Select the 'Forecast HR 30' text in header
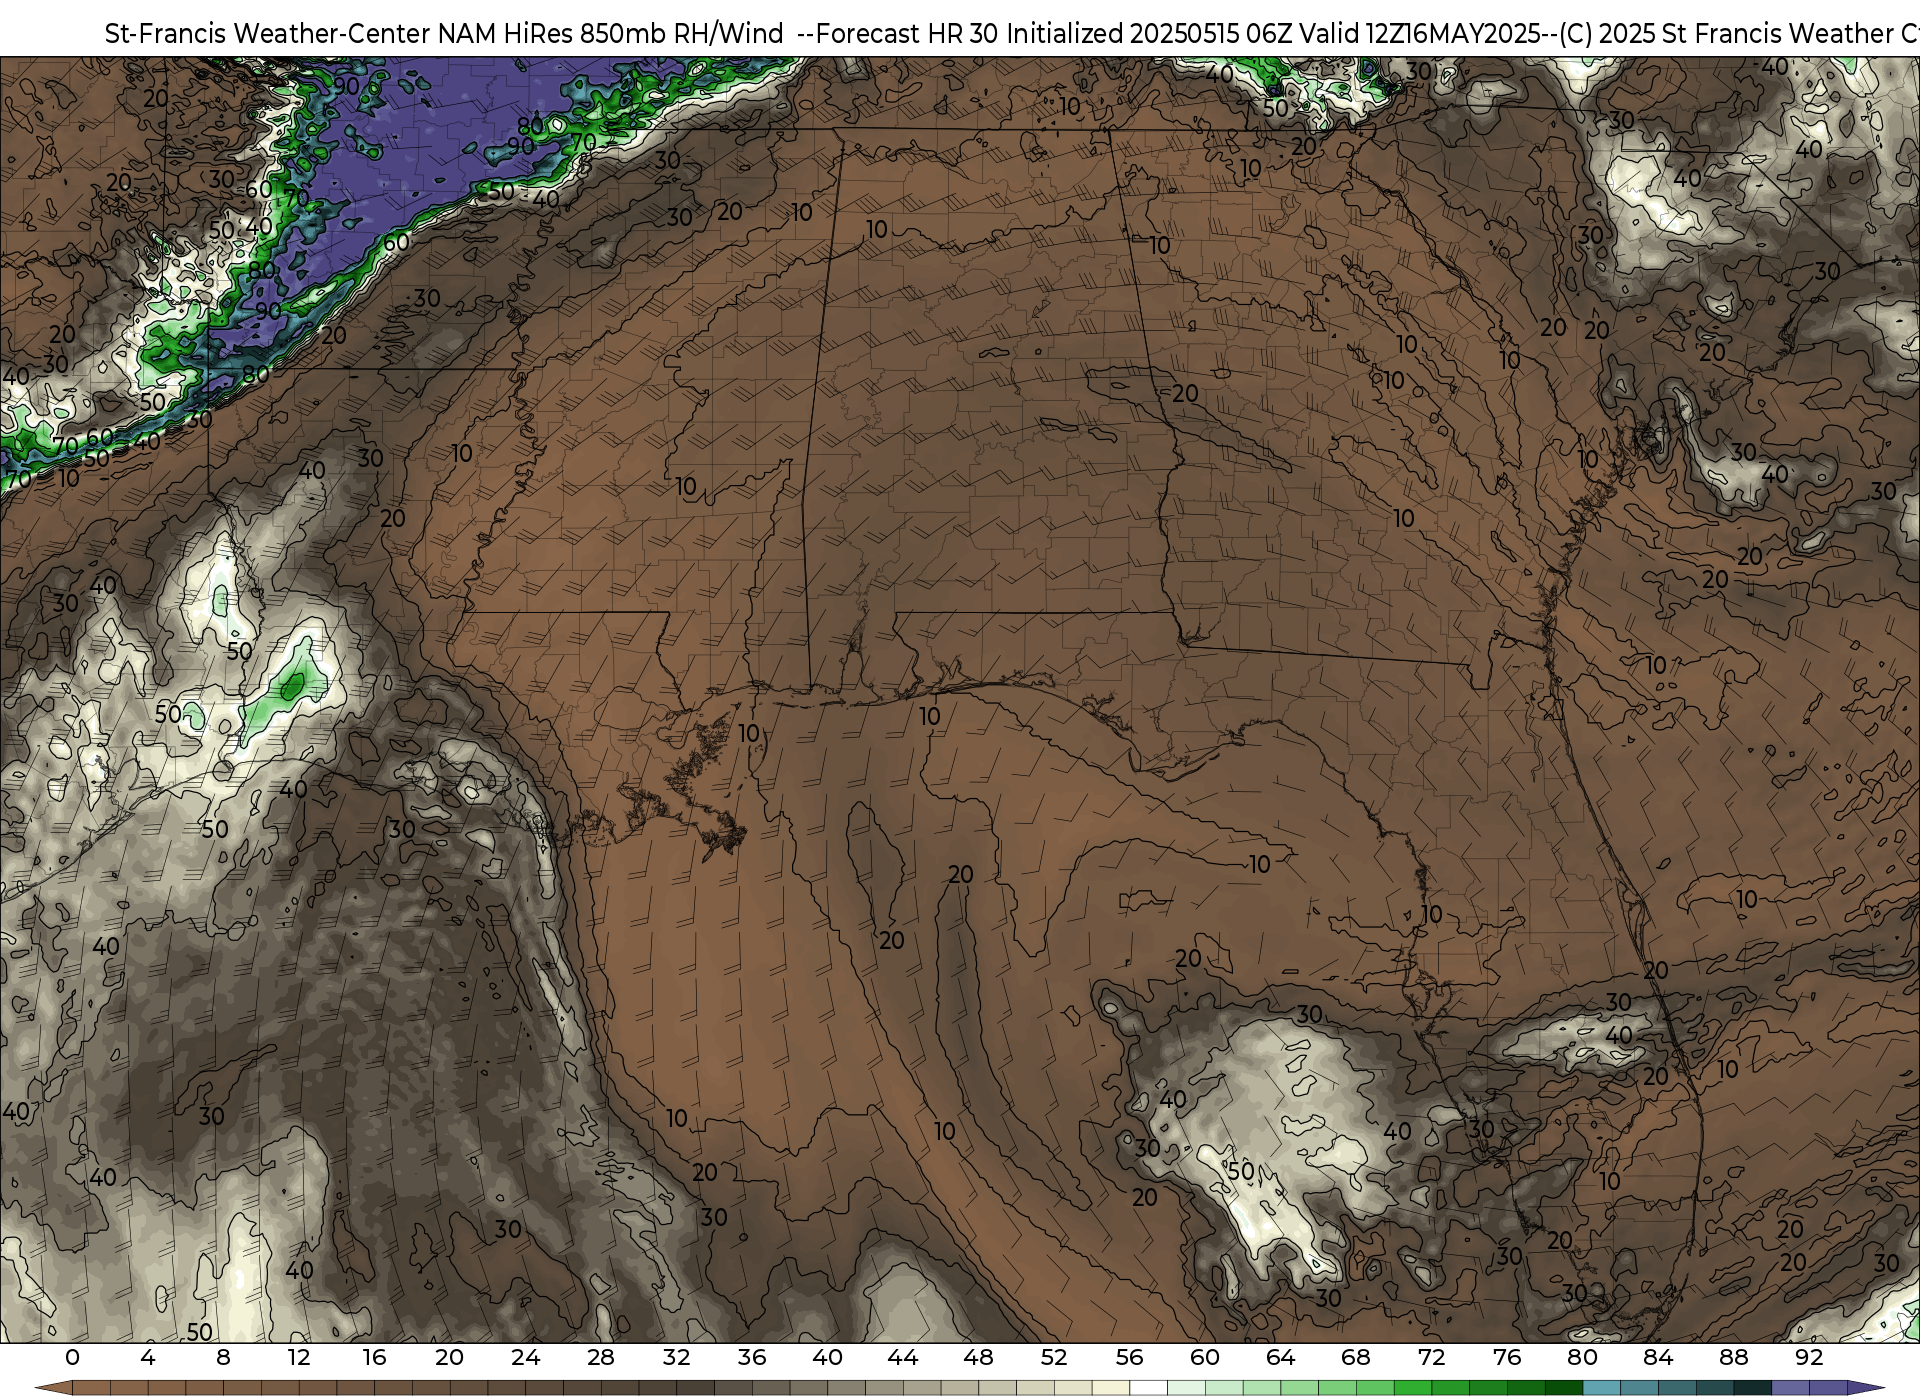This screenshot has height=1400, width=1920. pyautogui.click(x=908, y=33)
